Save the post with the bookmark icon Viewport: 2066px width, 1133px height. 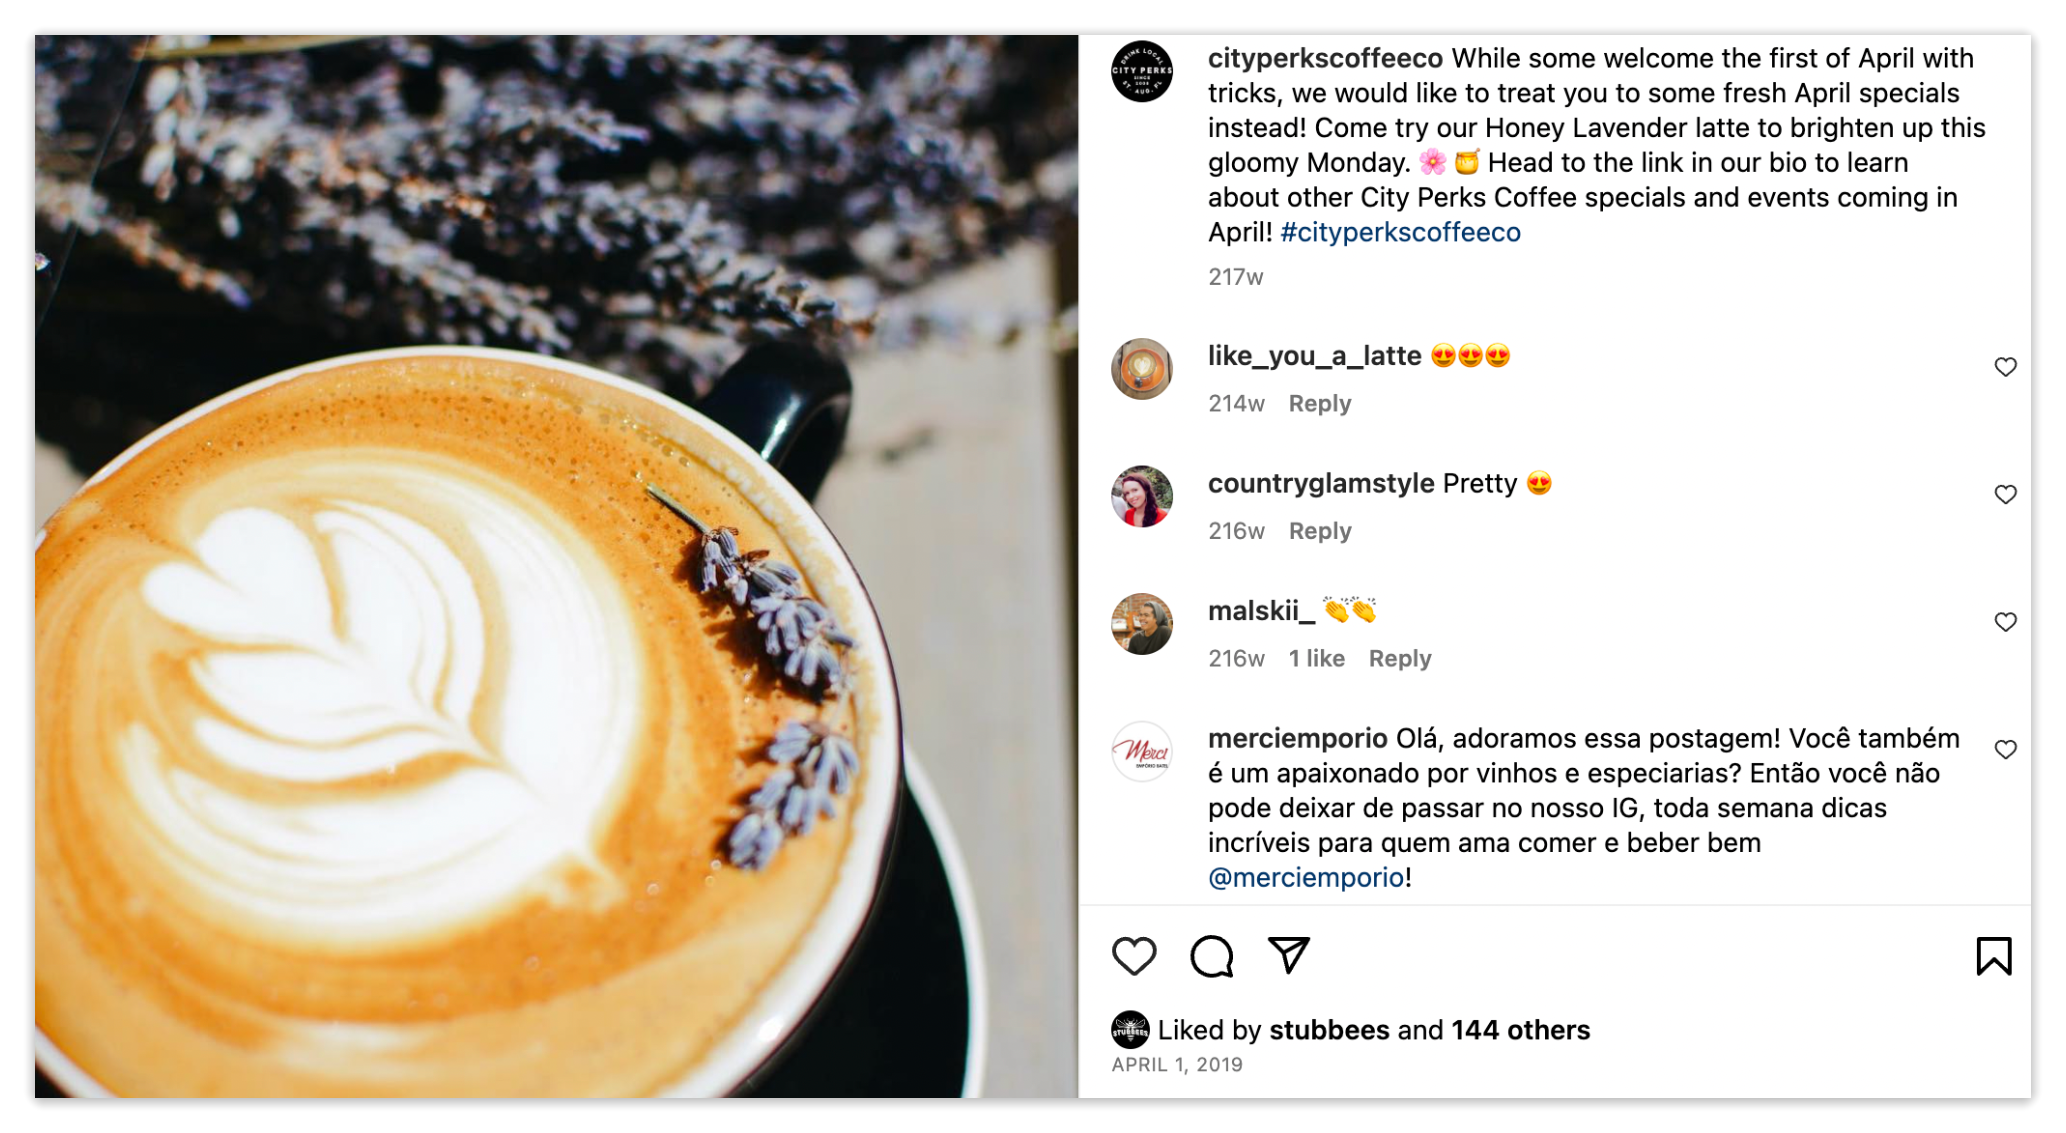[1993, 956]
